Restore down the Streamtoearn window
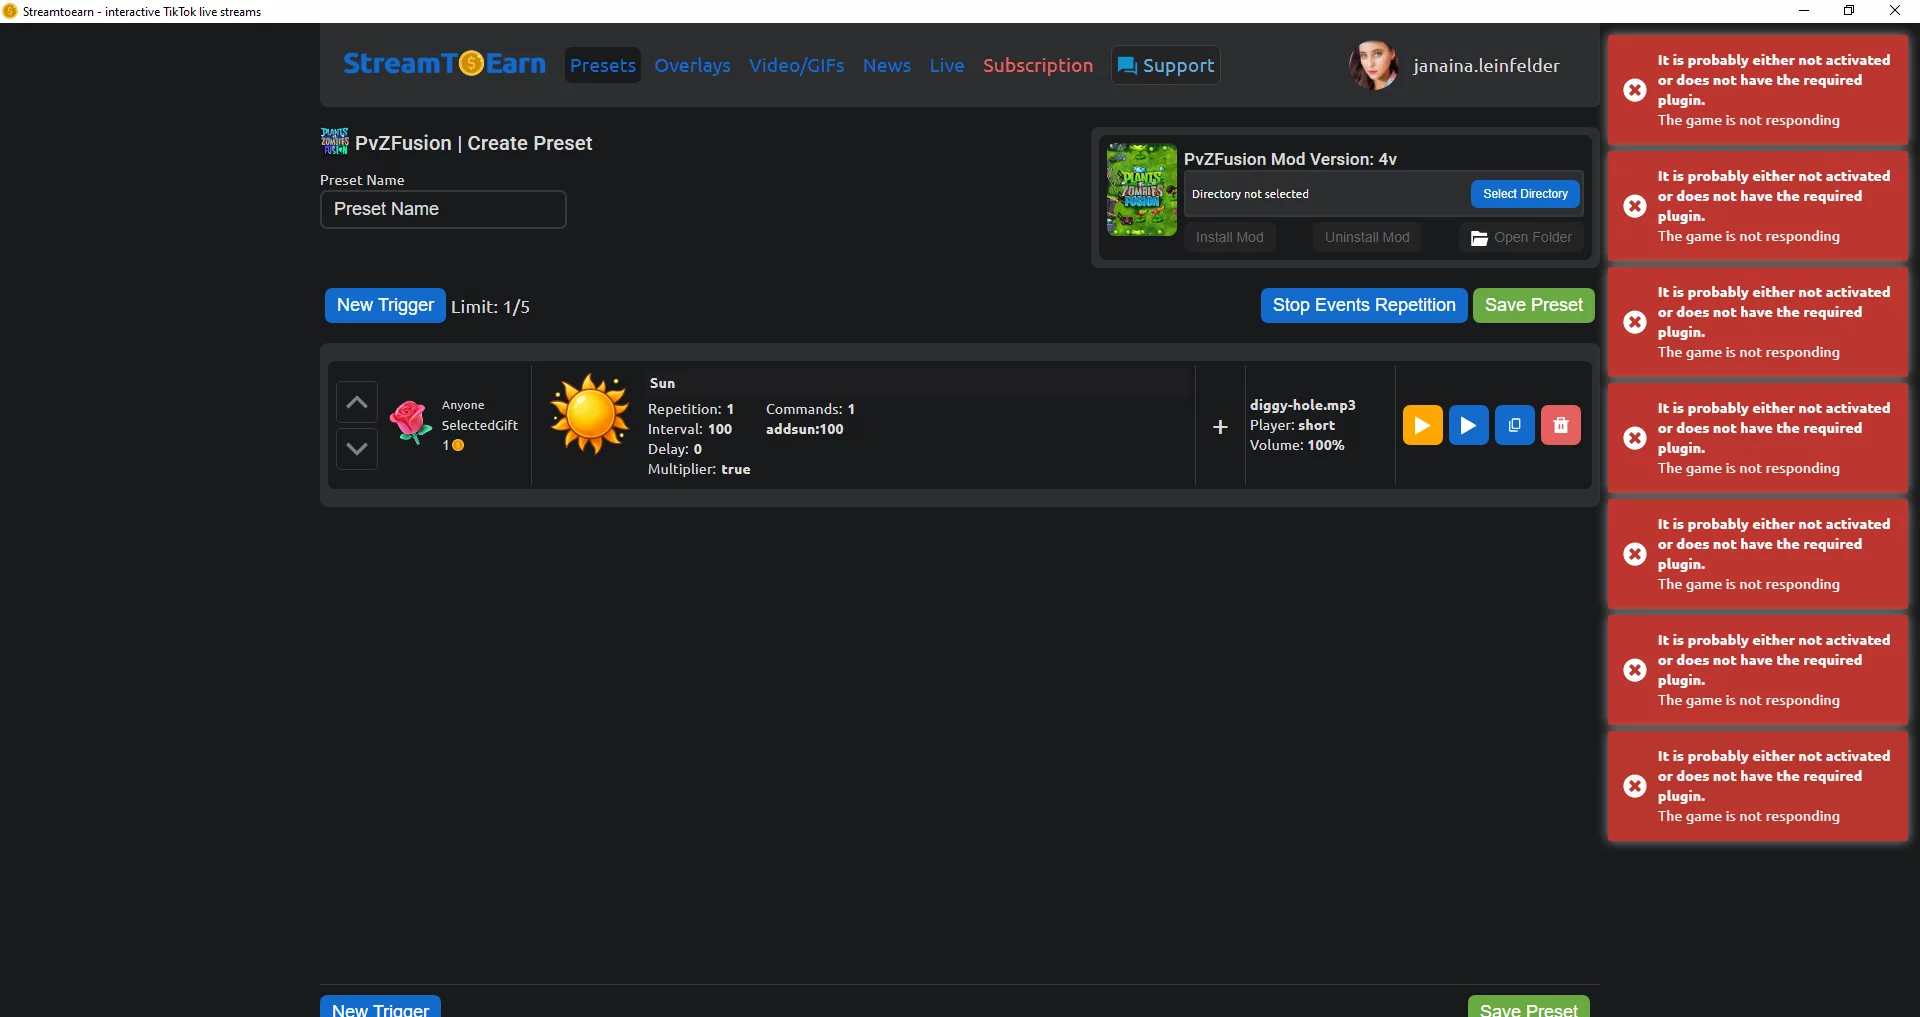This screenshot has height=1017, width=1920. [1849, 11]
